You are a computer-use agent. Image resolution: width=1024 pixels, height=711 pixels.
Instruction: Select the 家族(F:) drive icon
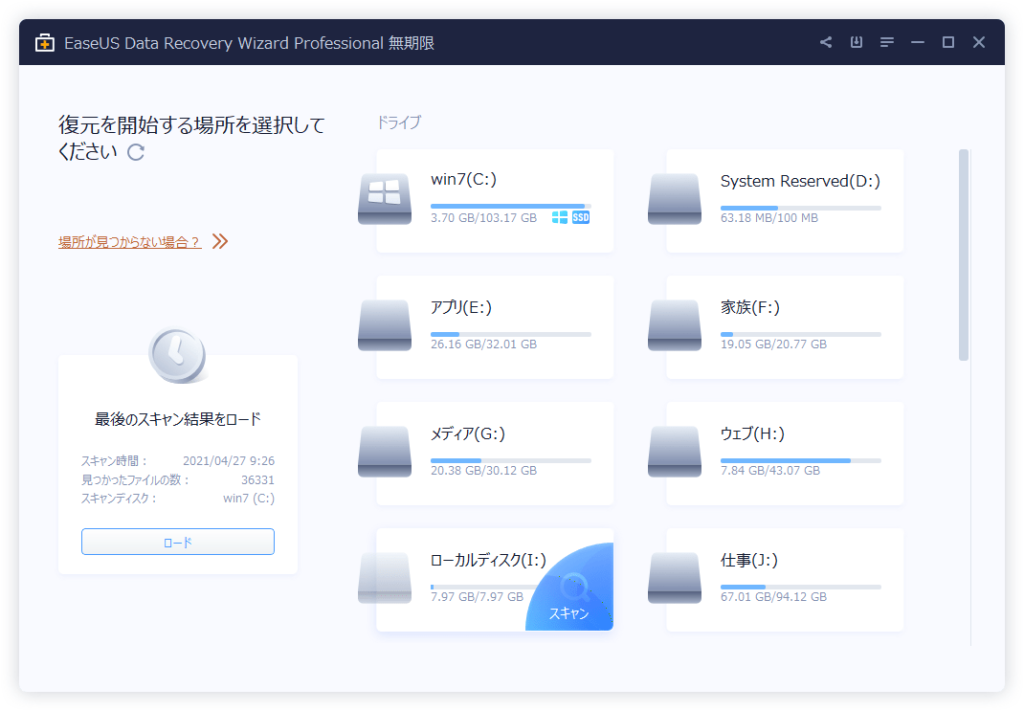[x=675, y=325]
